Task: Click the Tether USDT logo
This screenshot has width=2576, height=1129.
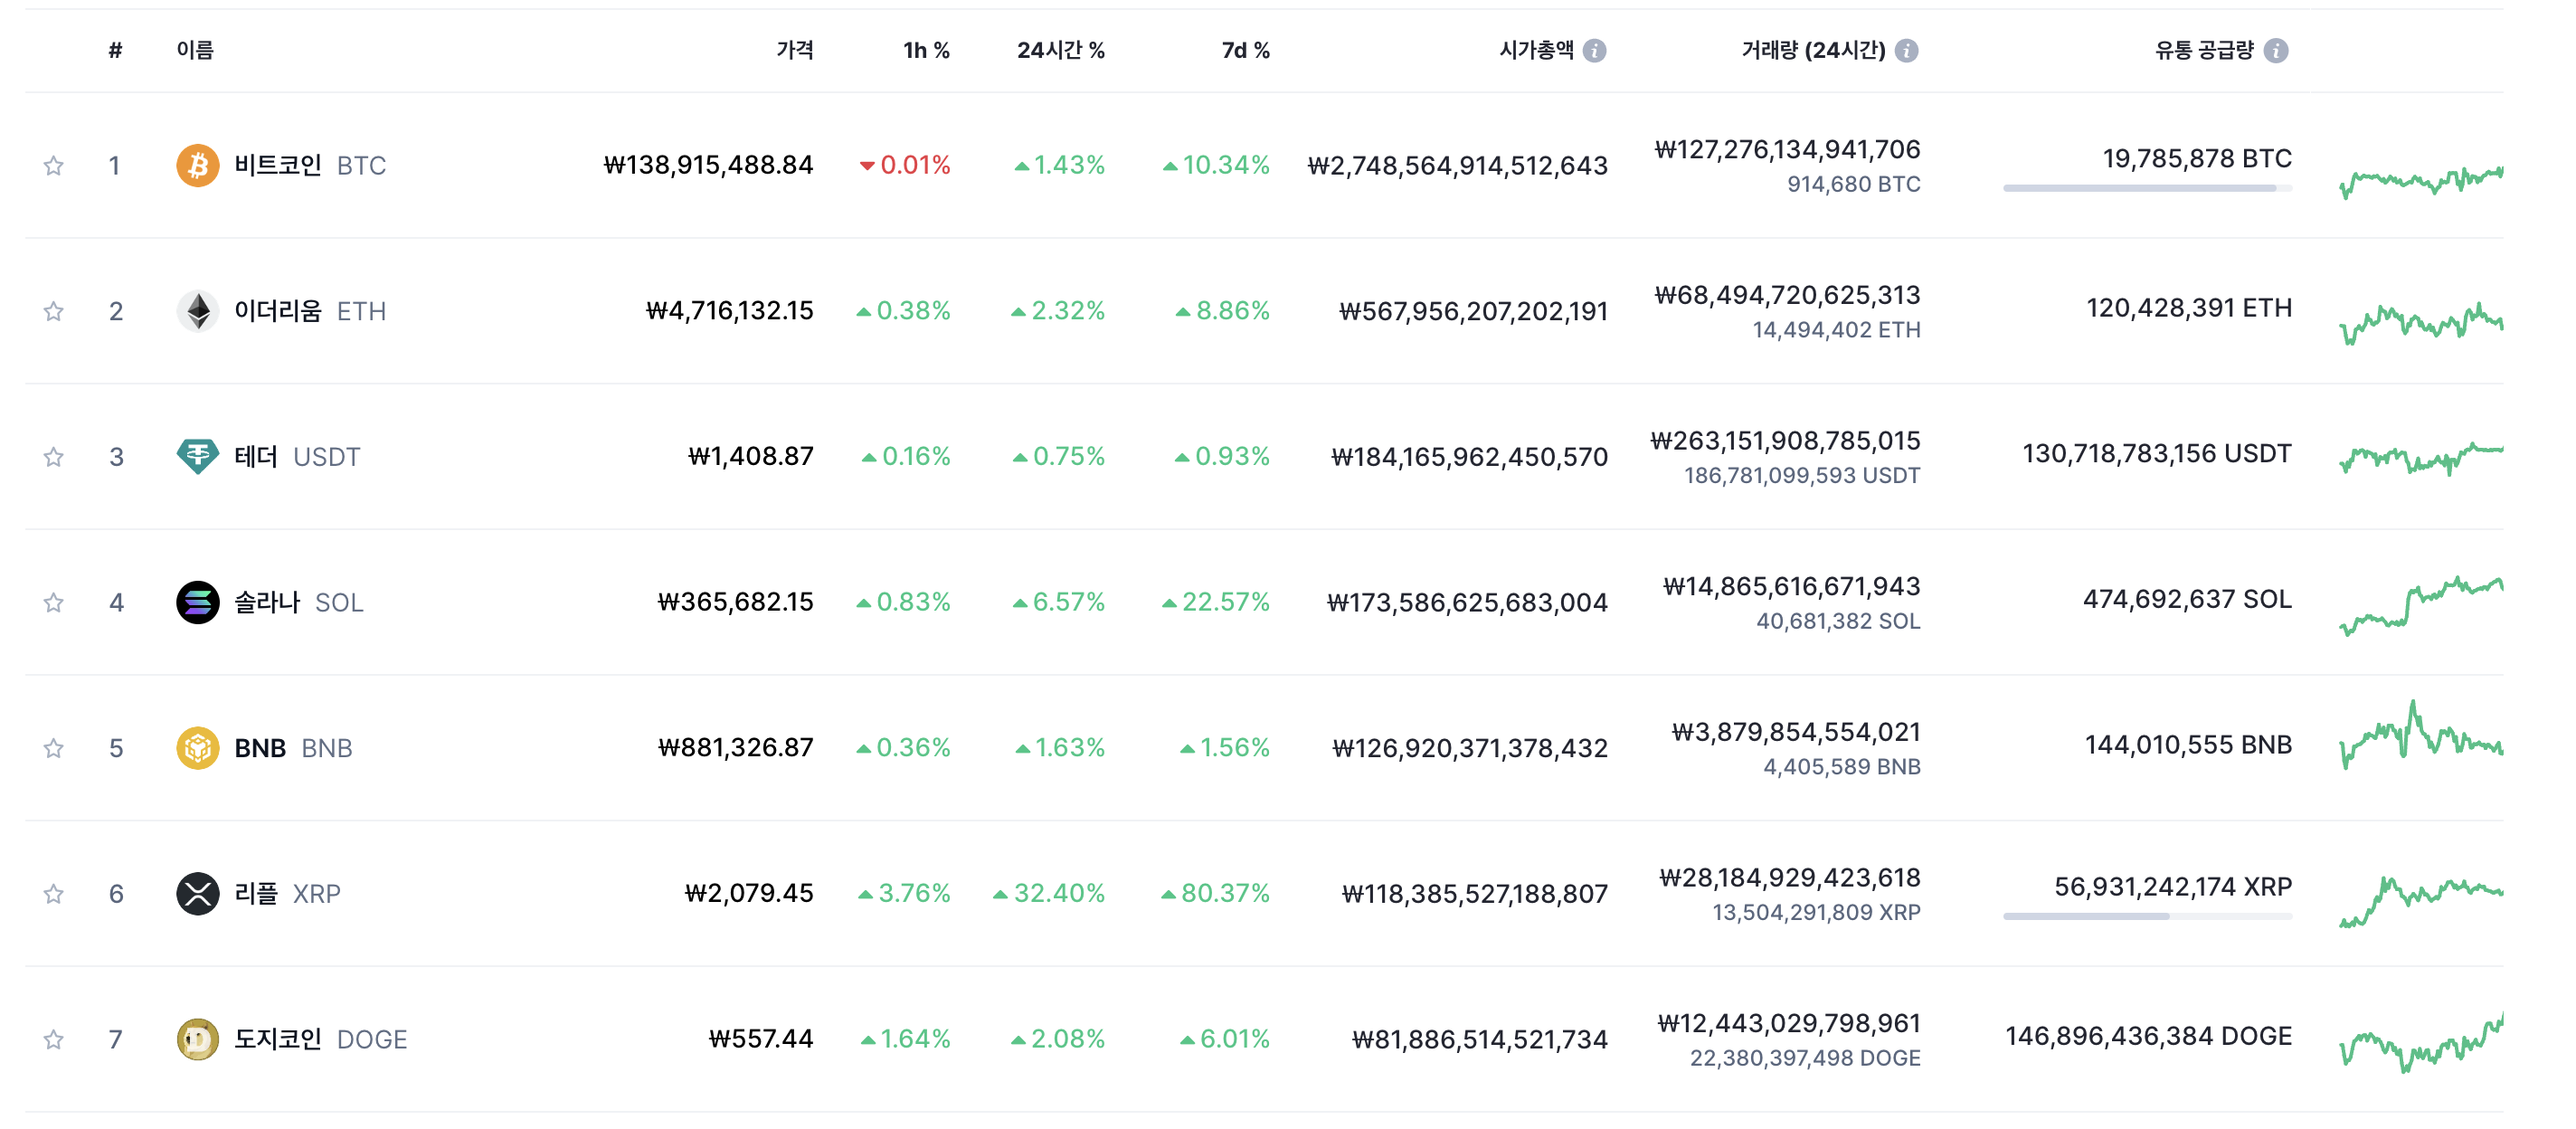Action: point(197,456)
